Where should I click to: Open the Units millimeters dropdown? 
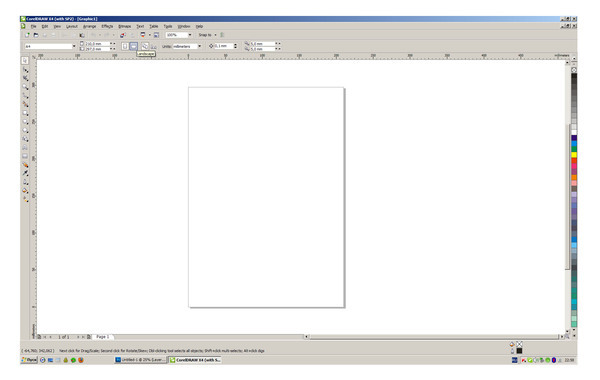click(x=187, y=46)
